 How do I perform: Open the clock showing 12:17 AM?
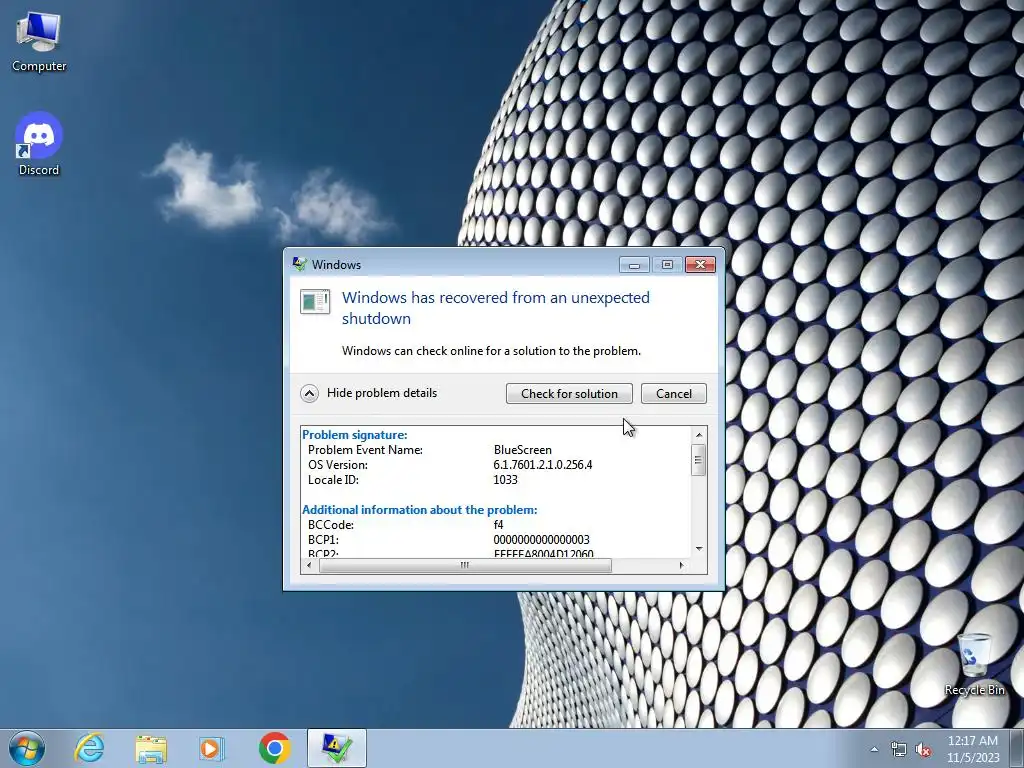[x=973, y=749]
